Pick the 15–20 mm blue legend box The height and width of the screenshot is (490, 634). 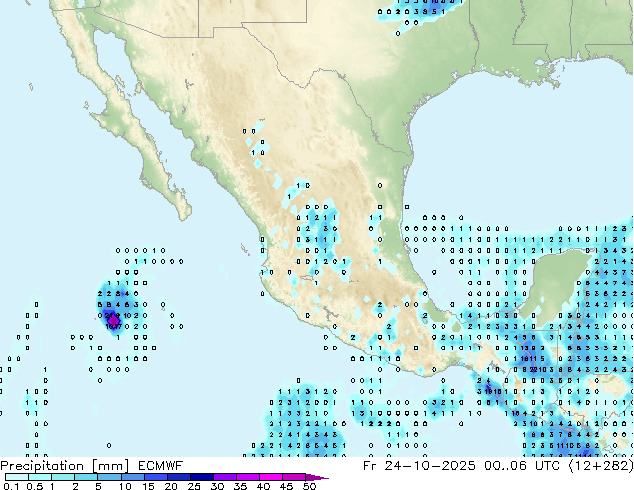pos(156,477)
